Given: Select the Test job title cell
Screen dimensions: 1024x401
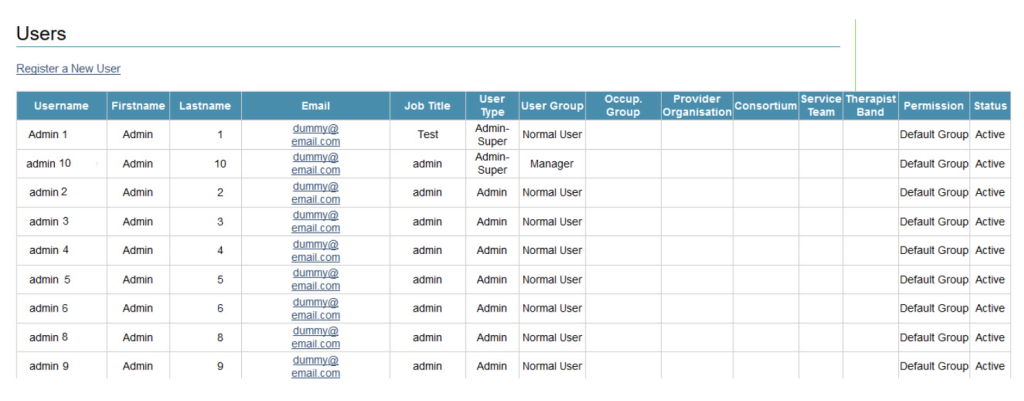Looking at the screenshot, I should [427, 135].
